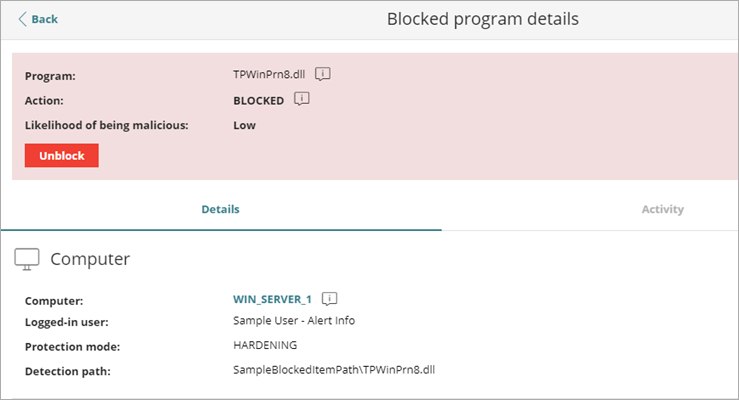Viewport: 739px width, 400px height.
Task: Open the WIN_SERVER_1 computer link
Action: pyautogui.click(x=272, y=299)
